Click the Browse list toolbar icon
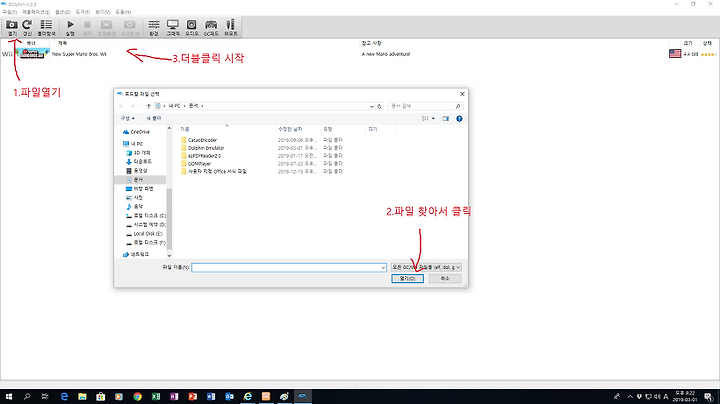Screen dimensions: 720x404 [46, 28]
